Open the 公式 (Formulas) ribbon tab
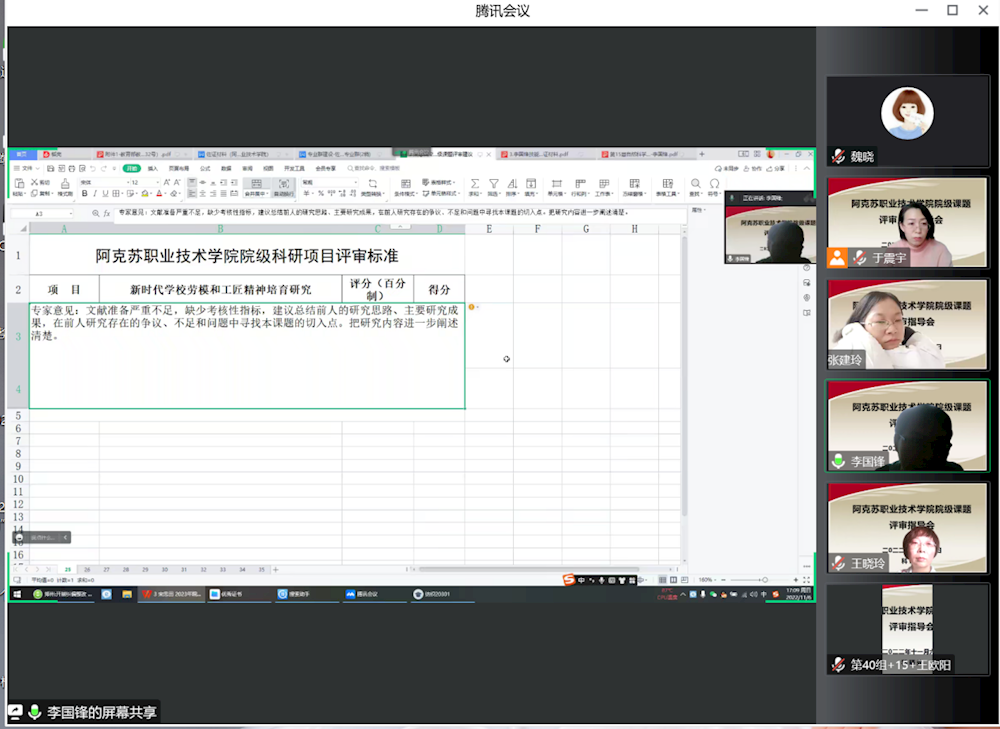Image resolution: width=1000 pixels, height=729 pixels. tap(205, 168)
